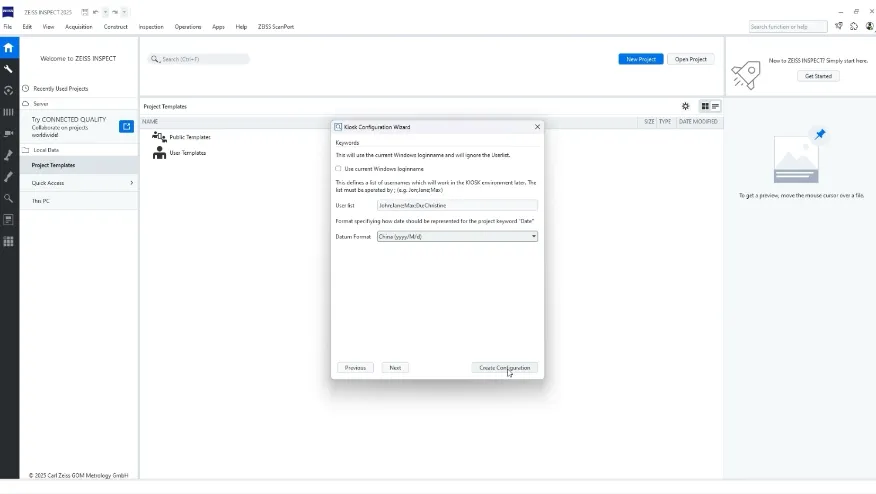The width and height of the screenshot is (876, 494).
Task: Click Next in the Kiosk wizard
Action: click(x=395, y=368)
